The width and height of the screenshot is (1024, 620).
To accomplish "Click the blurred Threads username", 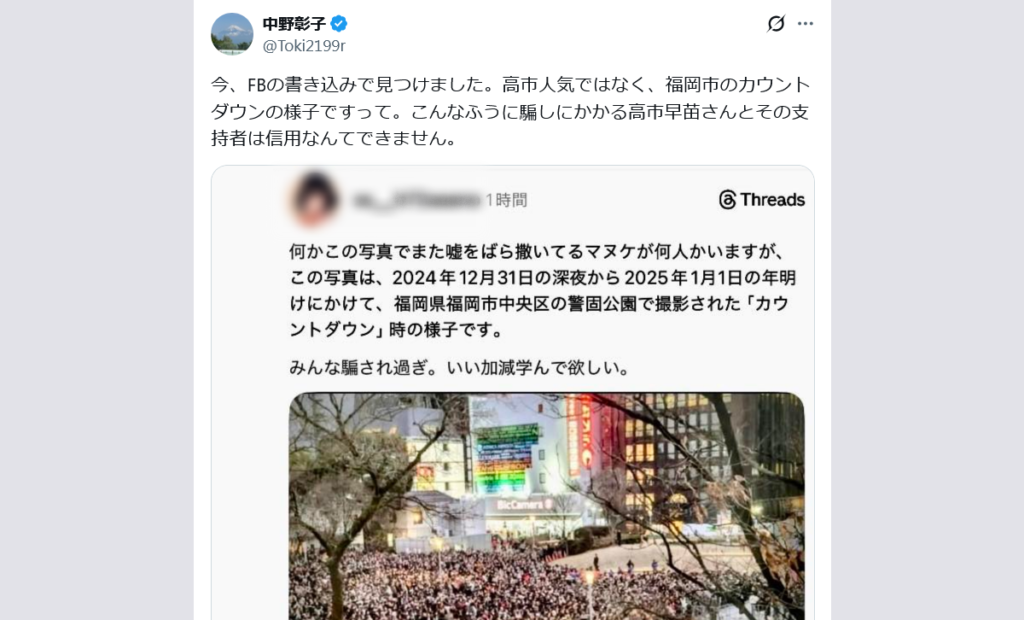I will click(x=416, y=200).
